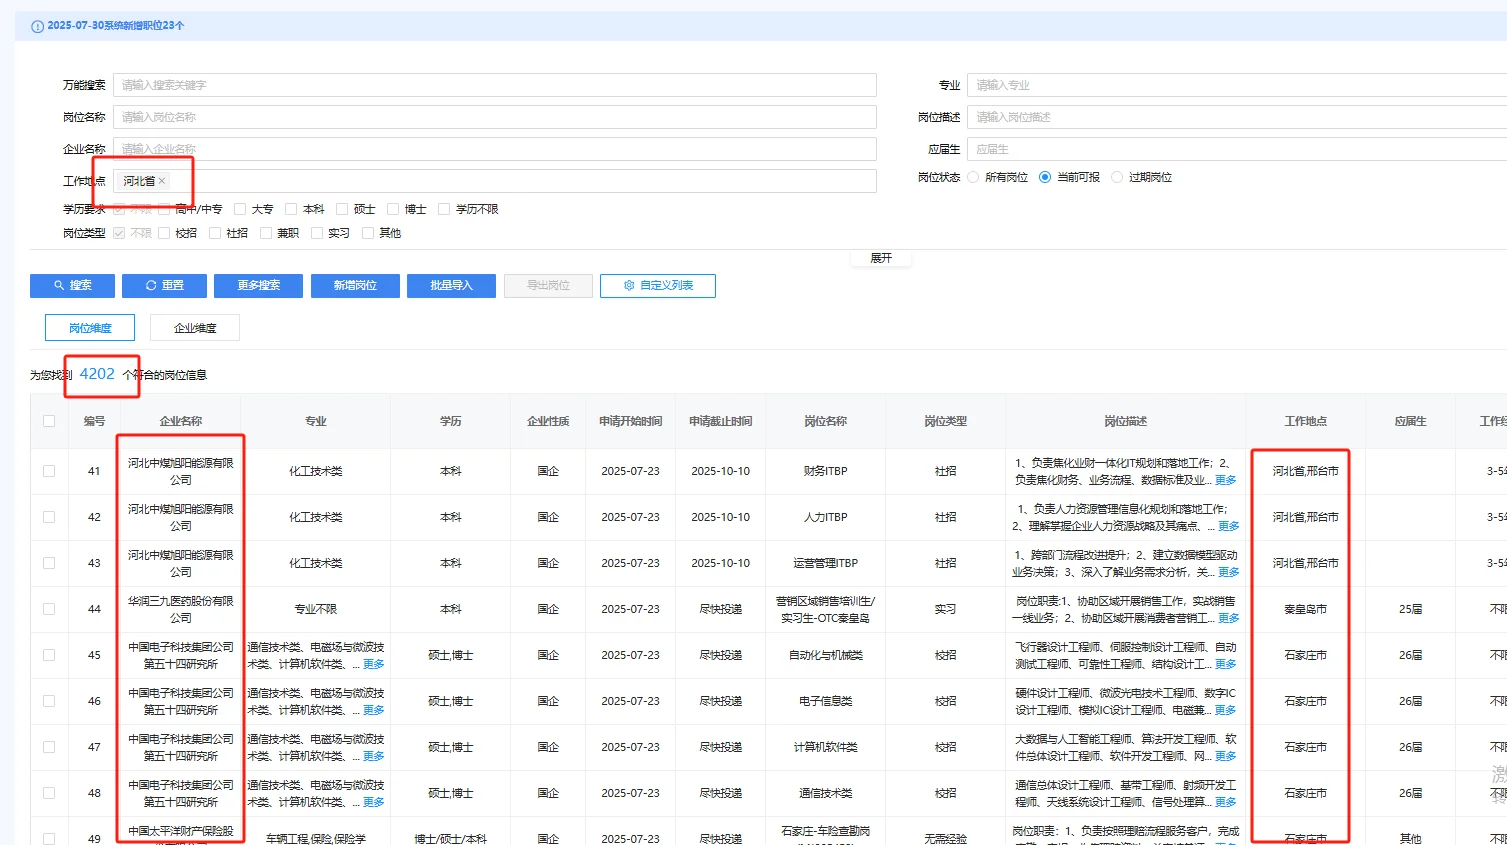
Task: Check the 本科 education checkbox
Action: coord(291,209)
